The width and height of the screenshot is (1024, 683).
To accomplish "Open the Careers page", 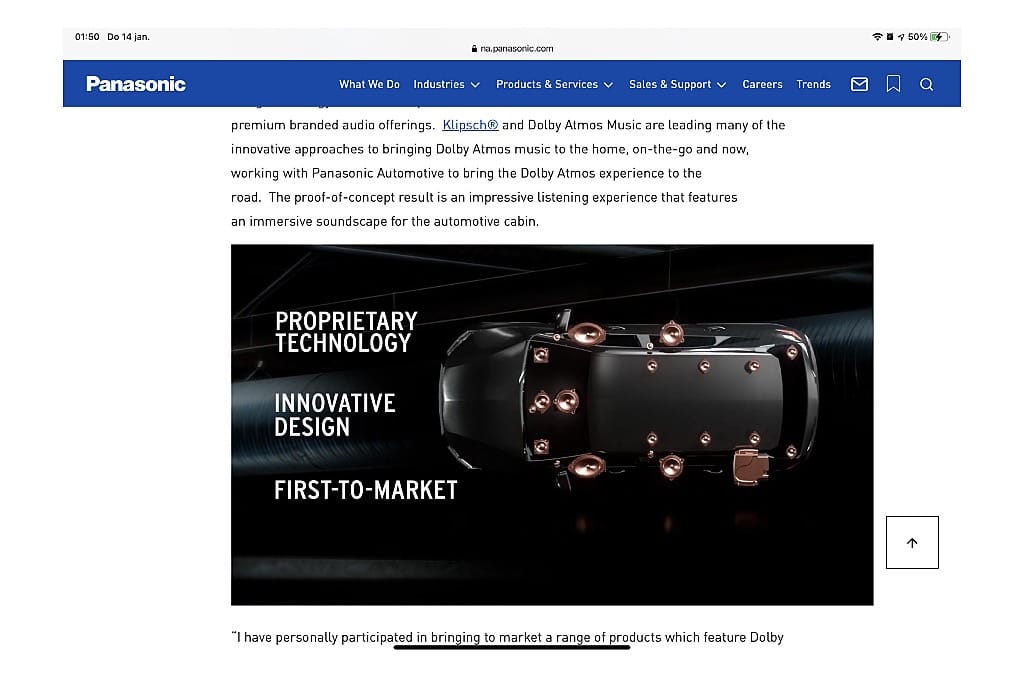I will click(762, 84).
